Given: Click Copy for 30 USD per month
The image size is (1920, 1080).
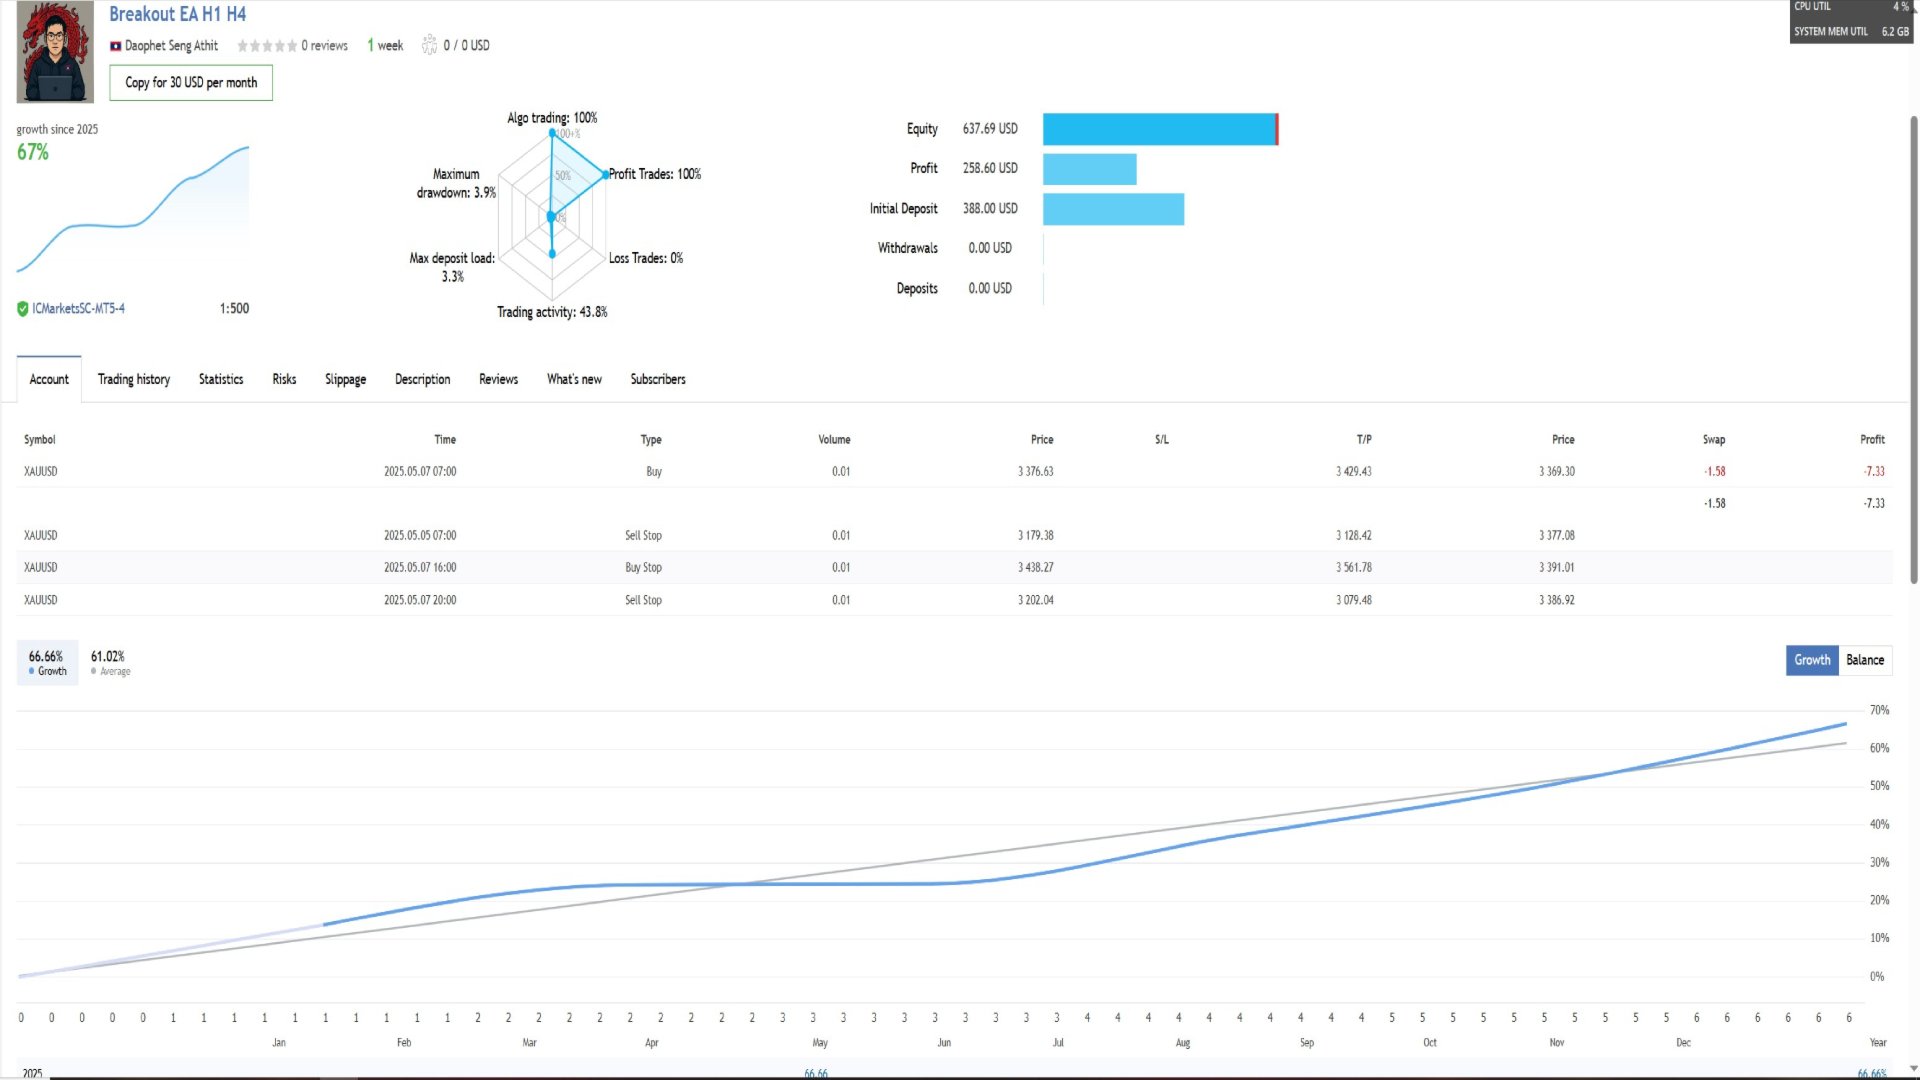Looking at the screenshot, I should coord(191,83).
